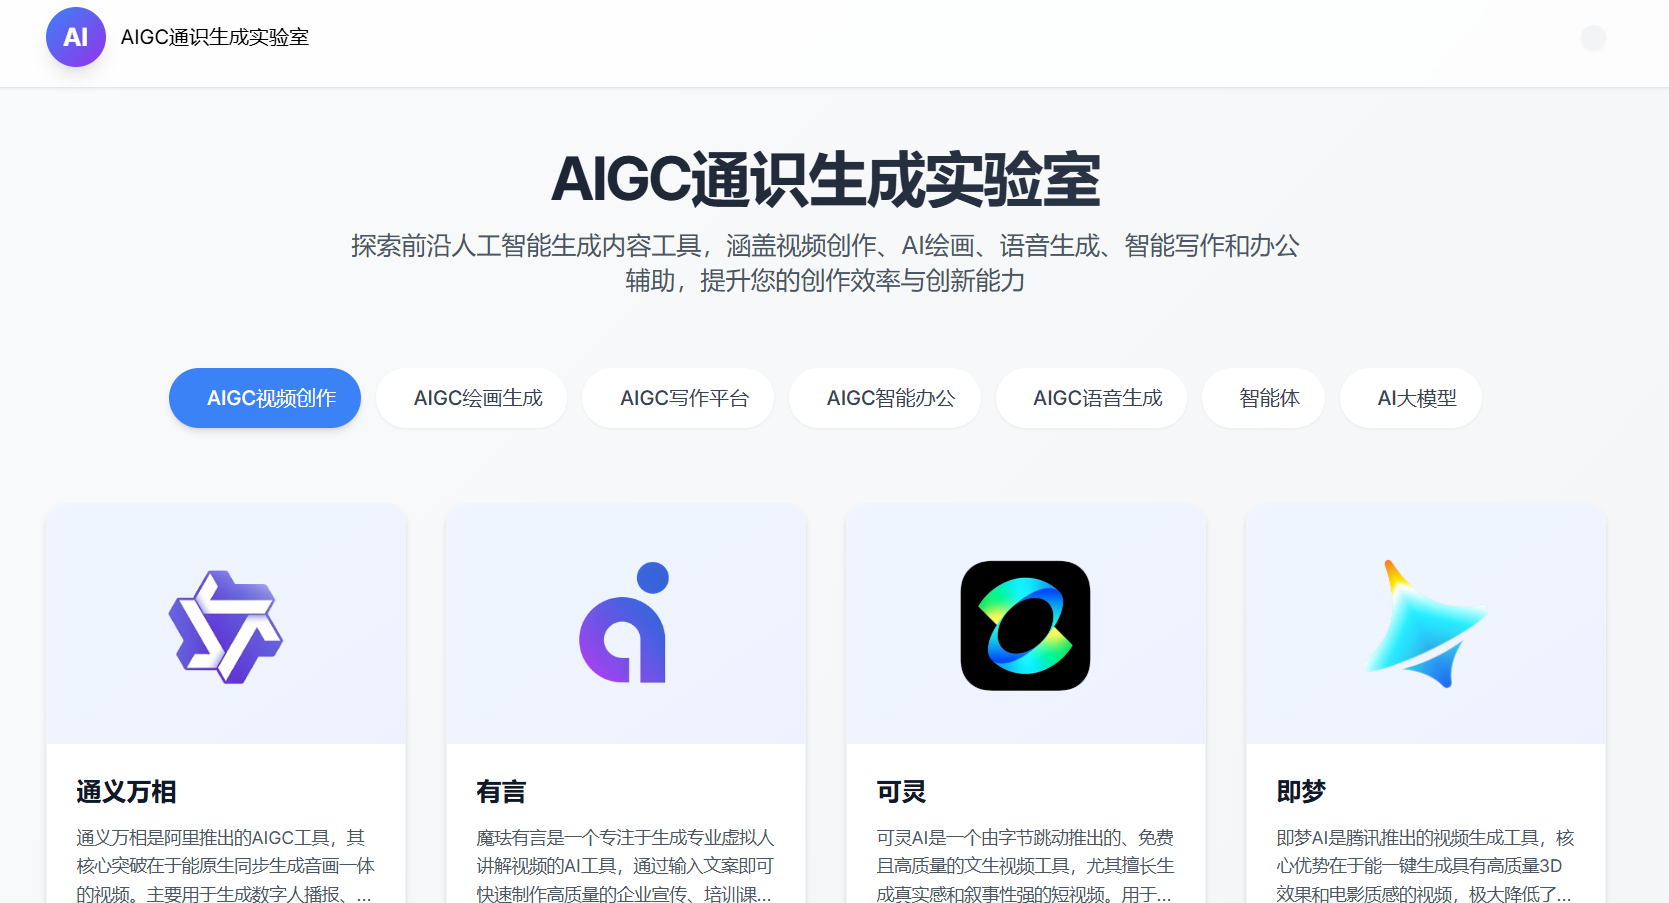Click the header title AIGC通识生成实验室
1669x903 pixels.
click(214, 37)
